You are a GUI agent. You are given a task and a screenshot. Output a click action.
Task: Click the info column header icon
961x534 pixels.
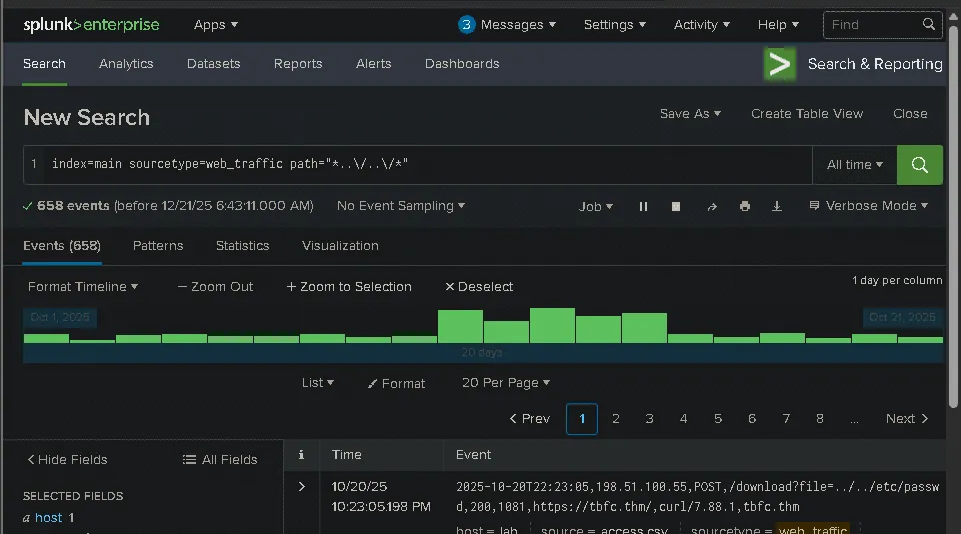click(302, 455)
